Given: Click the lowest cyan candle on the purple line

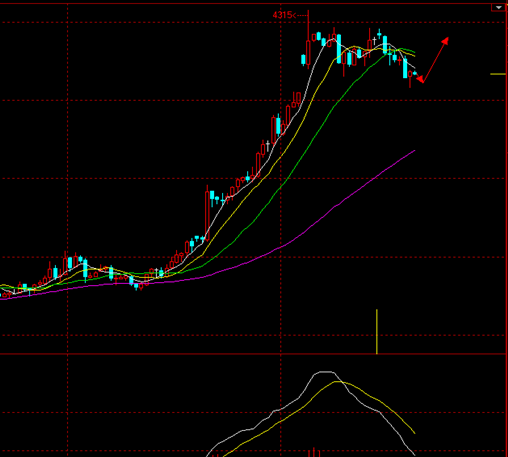Looking at the screenshot, I should coord(136,286).
